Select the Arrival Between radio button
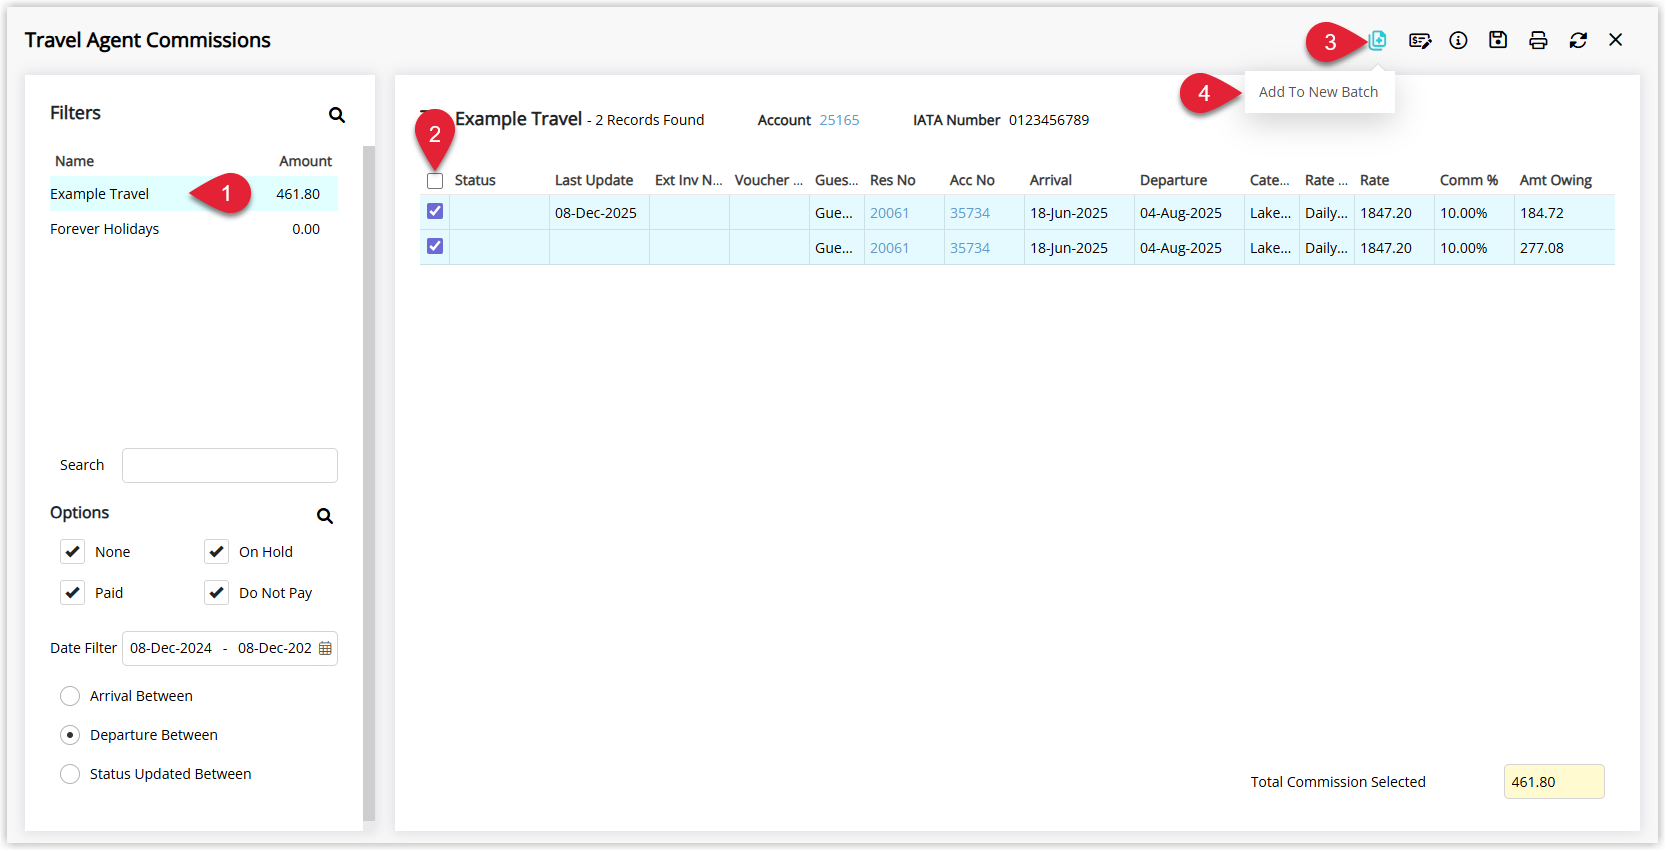 click(70, 696)
